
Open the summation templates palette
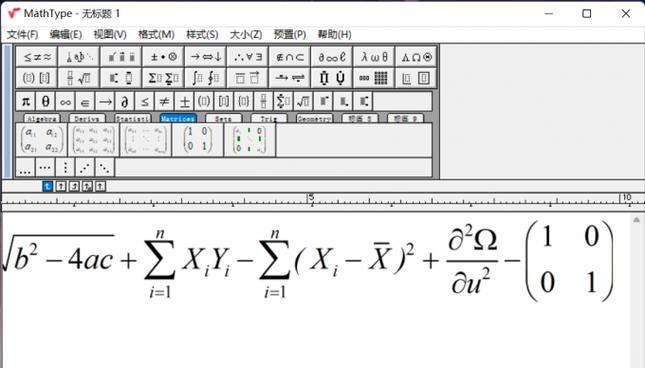click(x=163, y=78)
